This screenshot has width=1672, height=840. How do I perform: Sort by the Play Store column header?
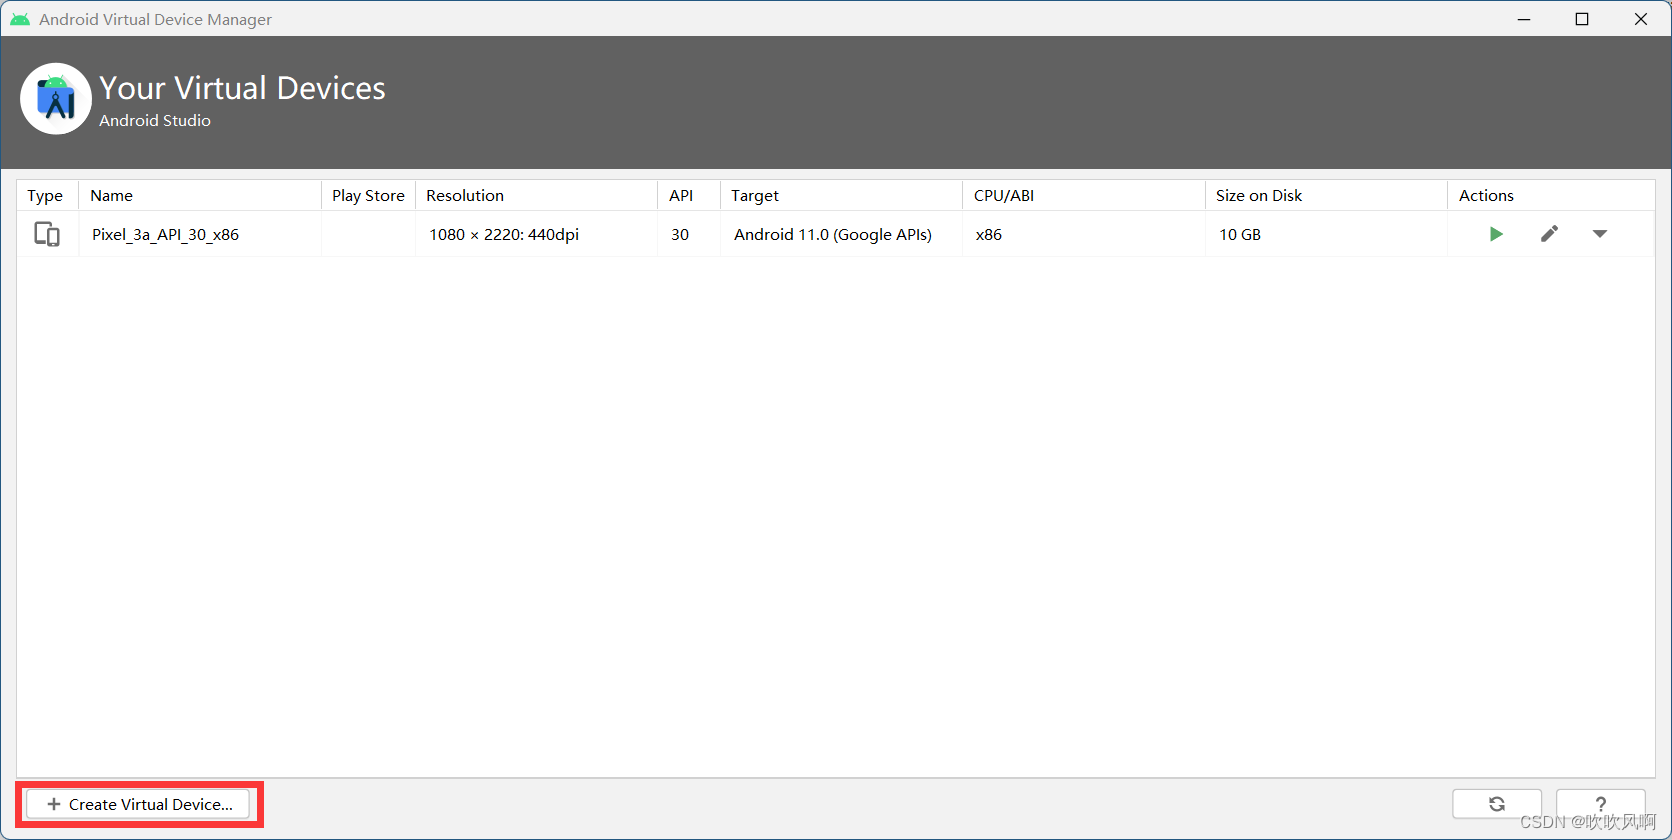(368, 195)
